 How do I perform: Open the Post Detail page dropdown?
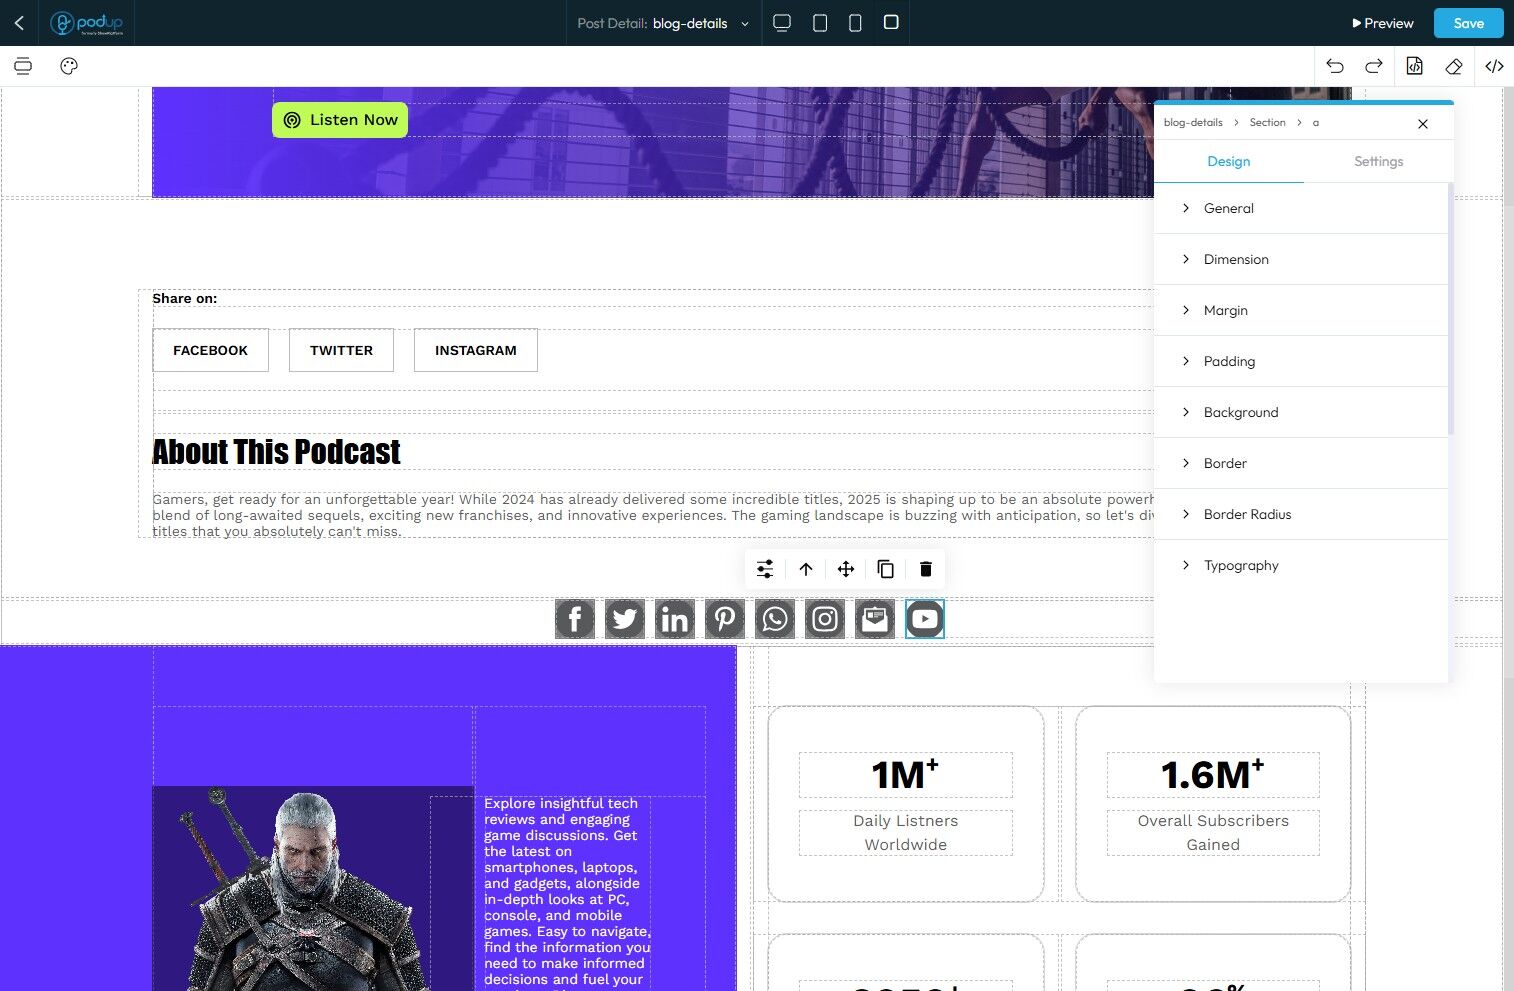[663, 23]
